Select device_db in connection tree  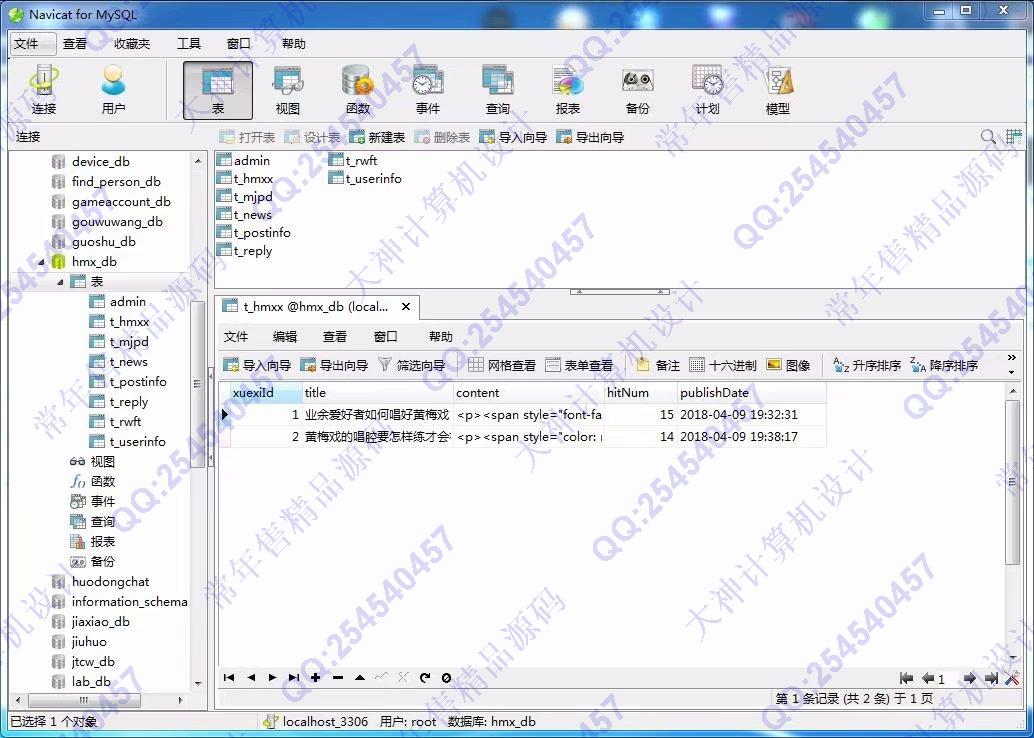point(100,162)
